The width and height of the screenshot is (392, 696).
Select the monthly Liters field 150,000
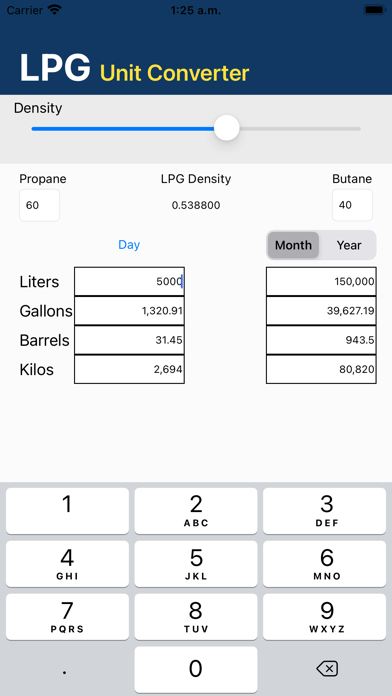[x=321, y=281]
